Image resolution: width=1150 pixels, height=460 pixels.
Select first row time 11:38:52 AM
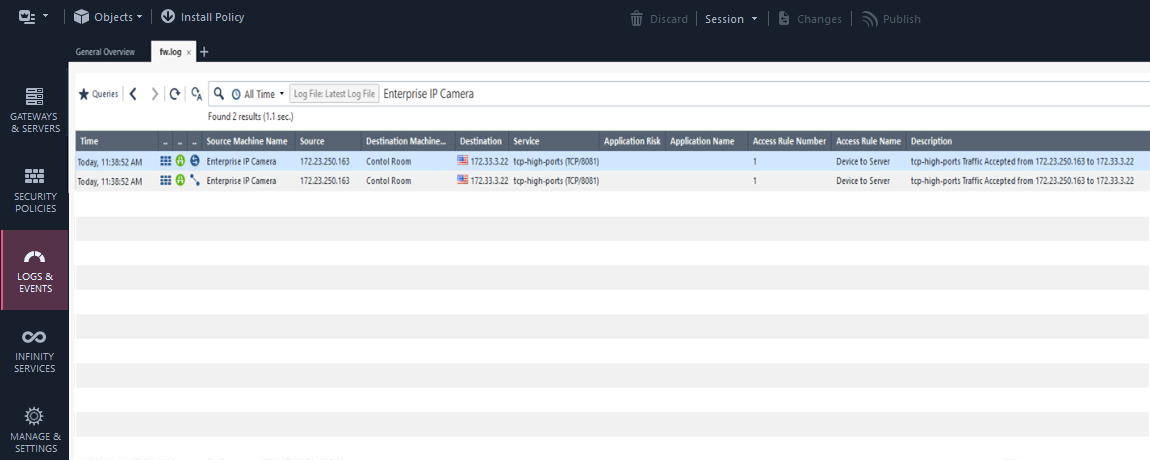pyautogui.click(x=111, y=161)
